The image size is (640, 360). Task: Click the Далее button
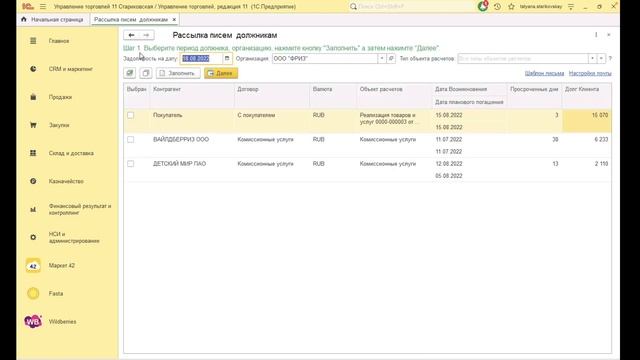[221, 73]
